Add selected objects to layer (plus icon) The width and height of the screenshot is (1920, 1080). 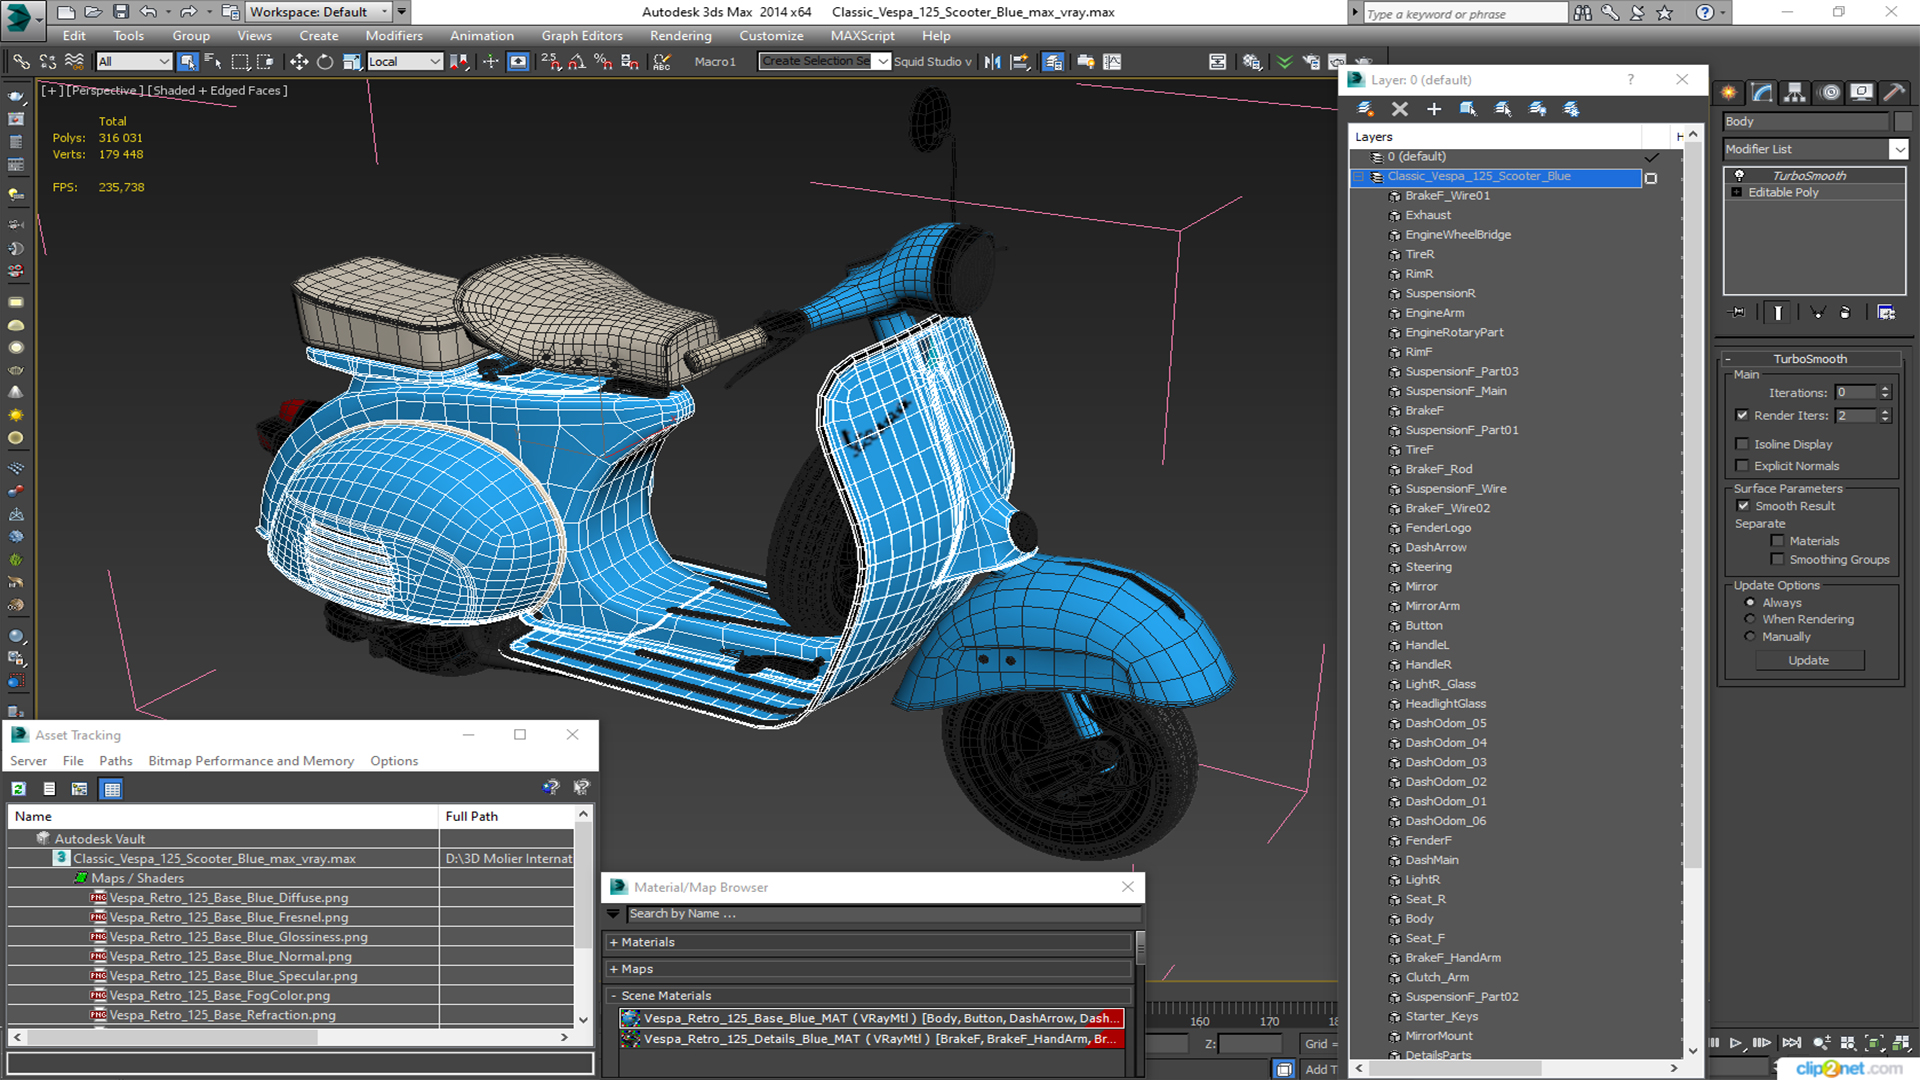1434,109
